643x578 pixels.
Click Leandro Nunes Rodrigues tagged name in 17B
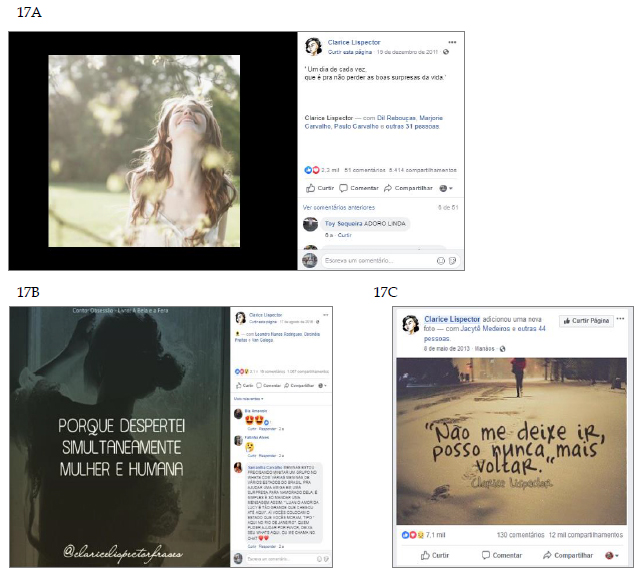coord(278,334)
